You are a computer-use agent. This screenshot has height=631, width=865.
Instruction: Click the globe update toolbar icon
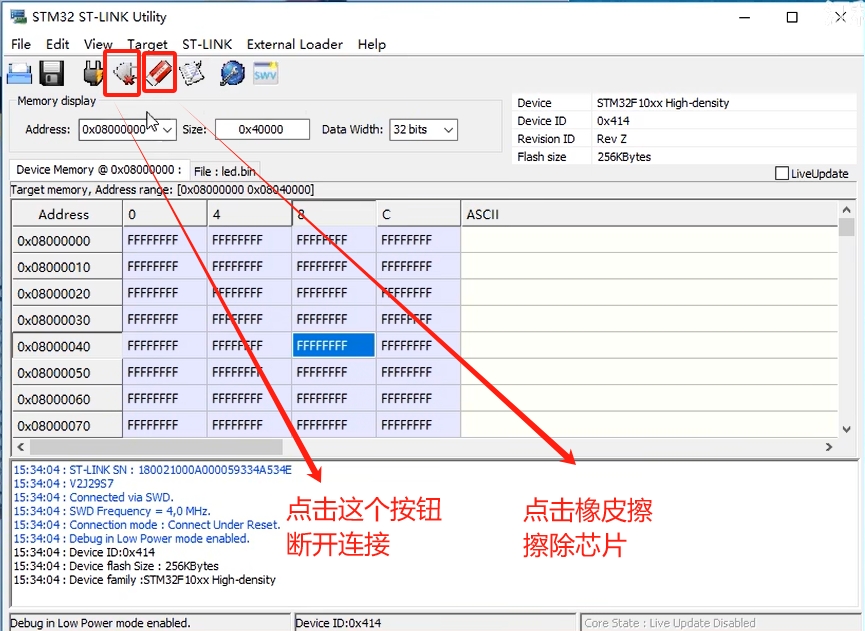pos(232,73)
